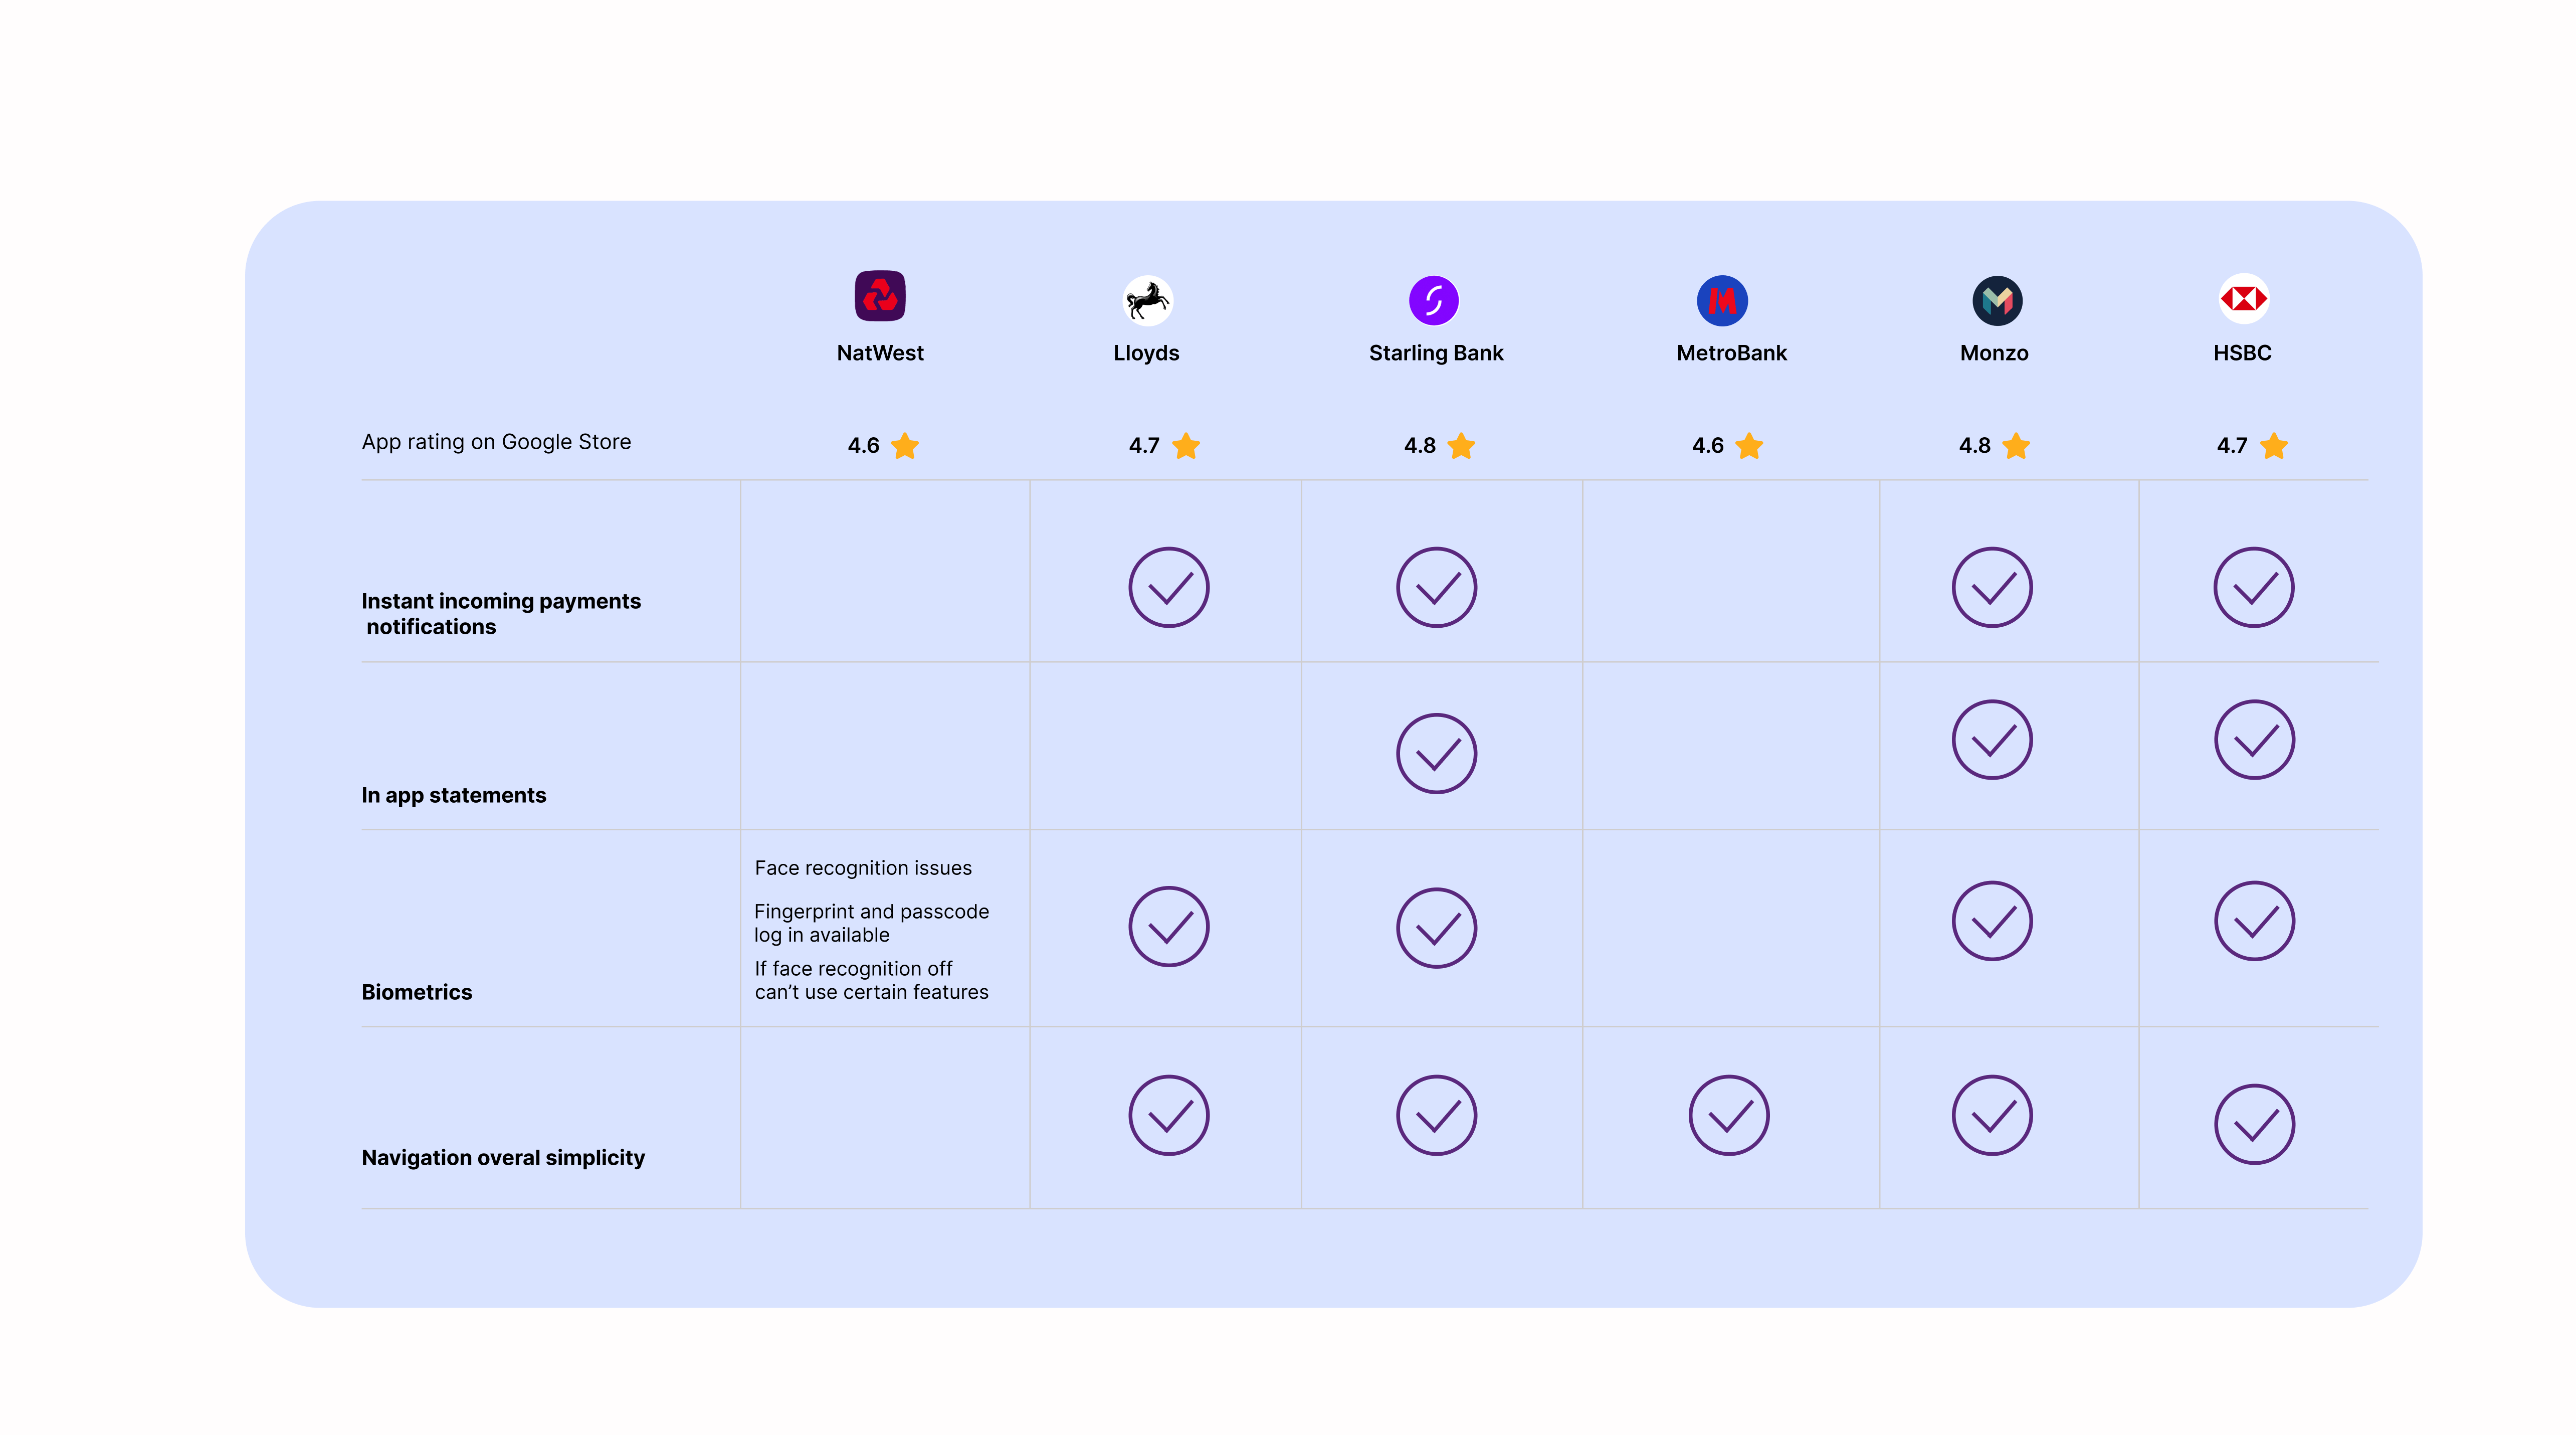Click the NatWest logo icon
Image resolution: width=2576 pixels, height=1435 pixels.
pyautogui.click(x=880, y=296)
